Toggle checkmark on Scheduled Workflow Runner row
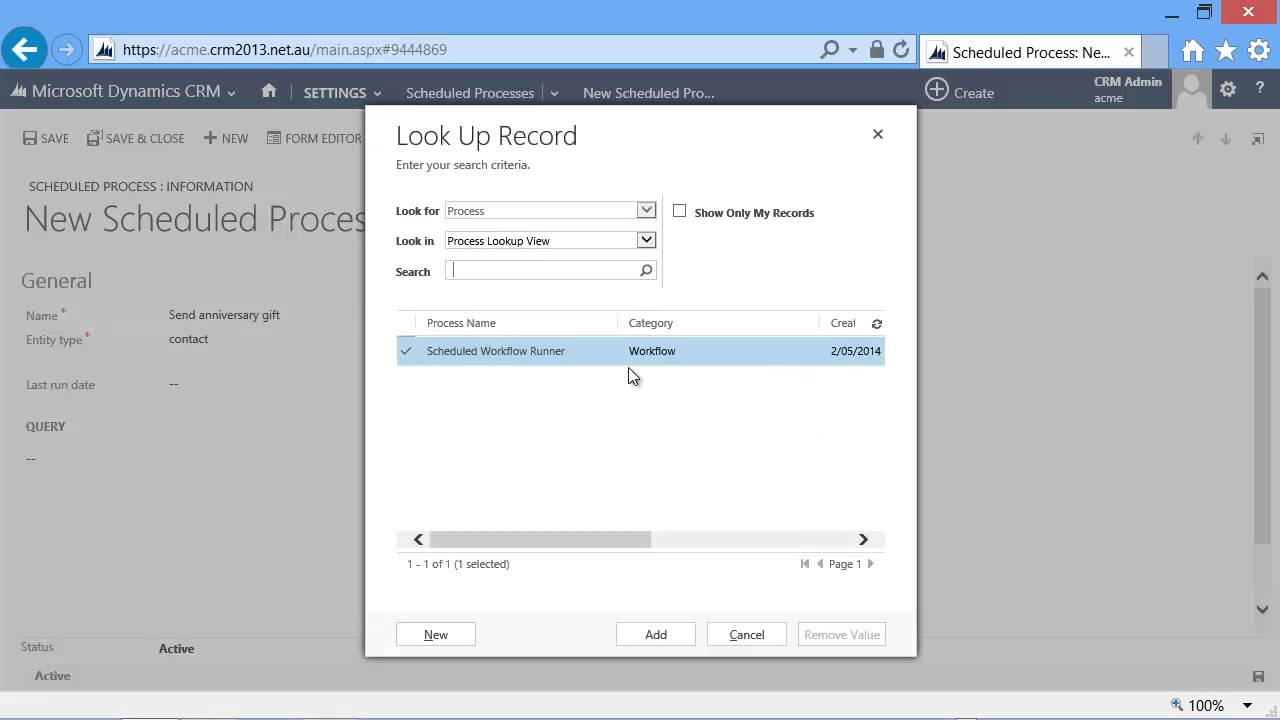Image resolution: width=1280 pixels, height=720 pixels. tap(406, 351)
